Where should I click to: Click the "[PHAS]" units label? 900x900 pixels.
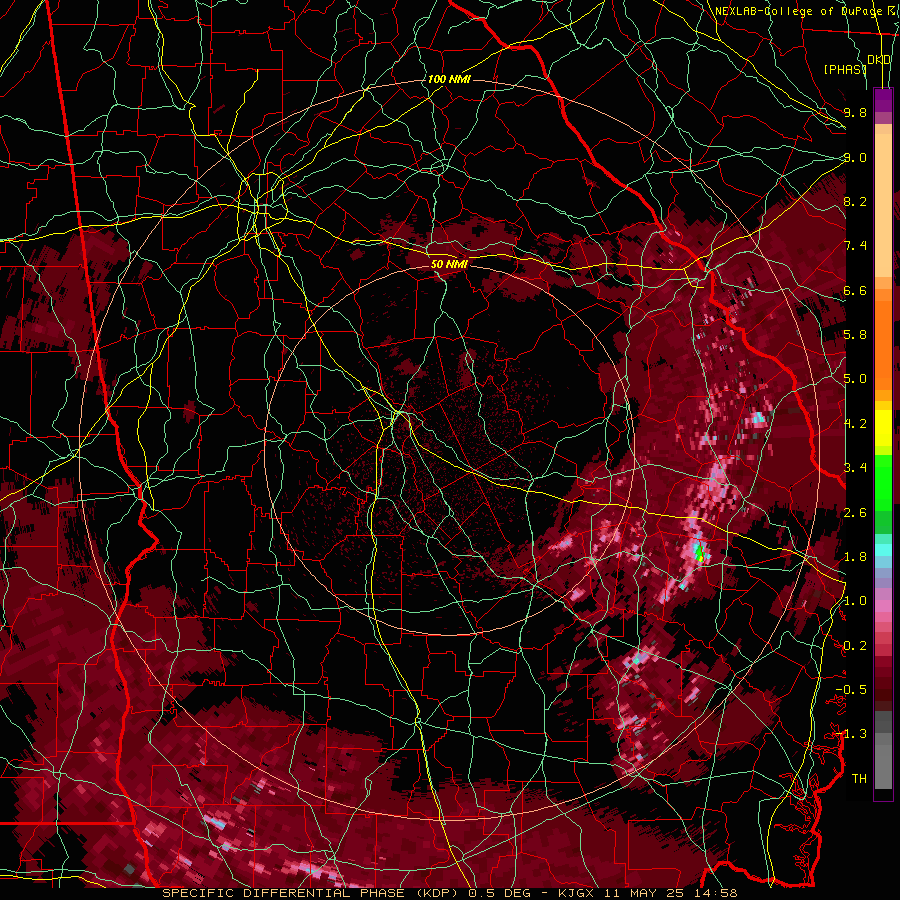pyautogui.click(x=845, y=69)
